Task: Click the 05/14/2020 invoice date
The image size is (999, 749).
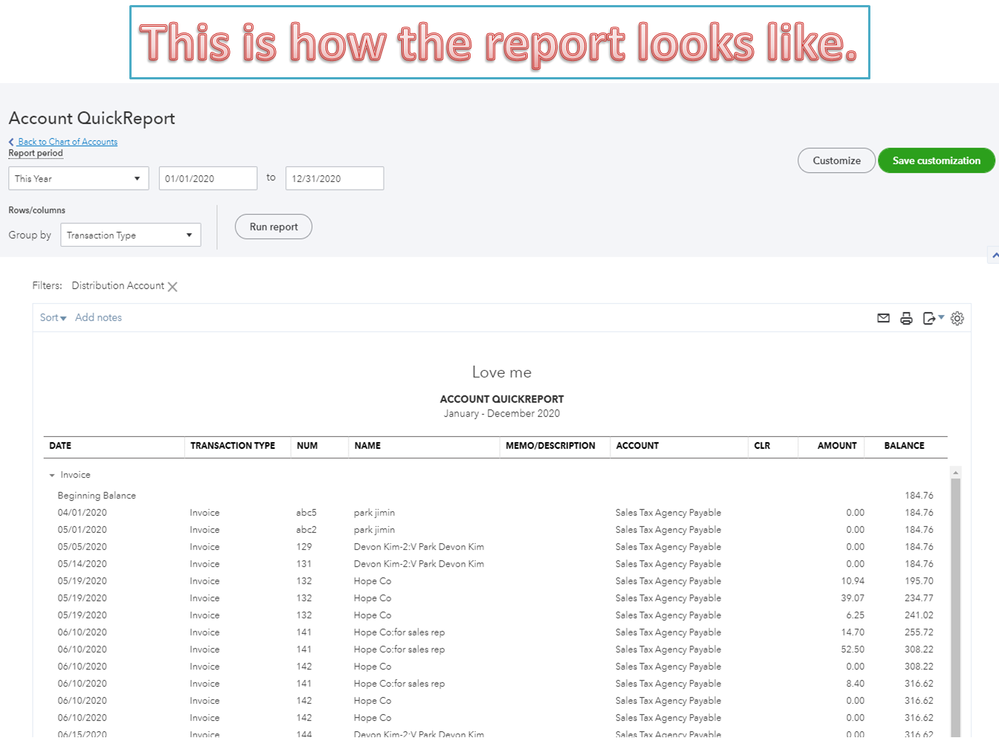Action: (82, 564)
